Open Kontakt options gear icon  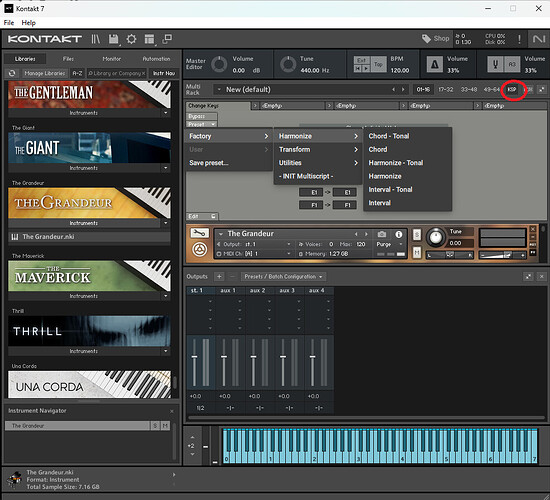coord(132,39)
